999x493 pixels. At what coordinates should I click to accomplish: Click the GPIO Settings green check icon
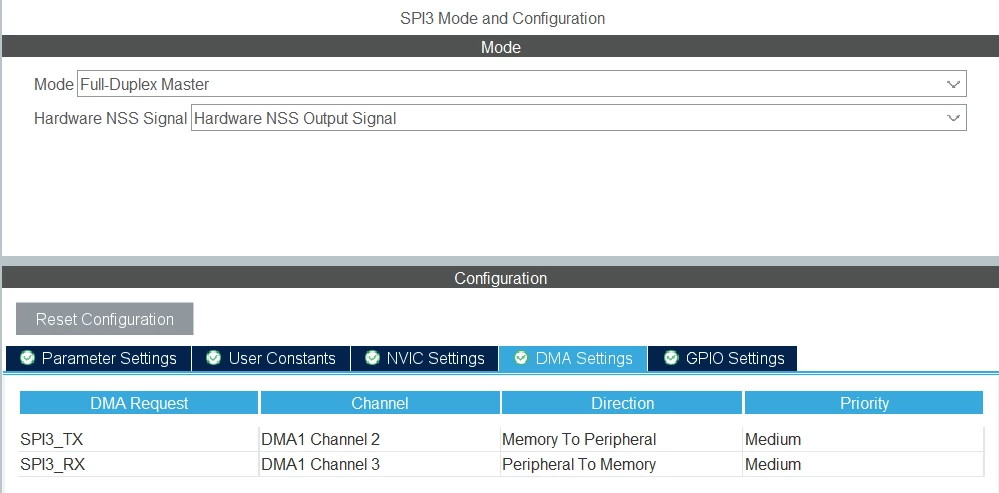671,358
